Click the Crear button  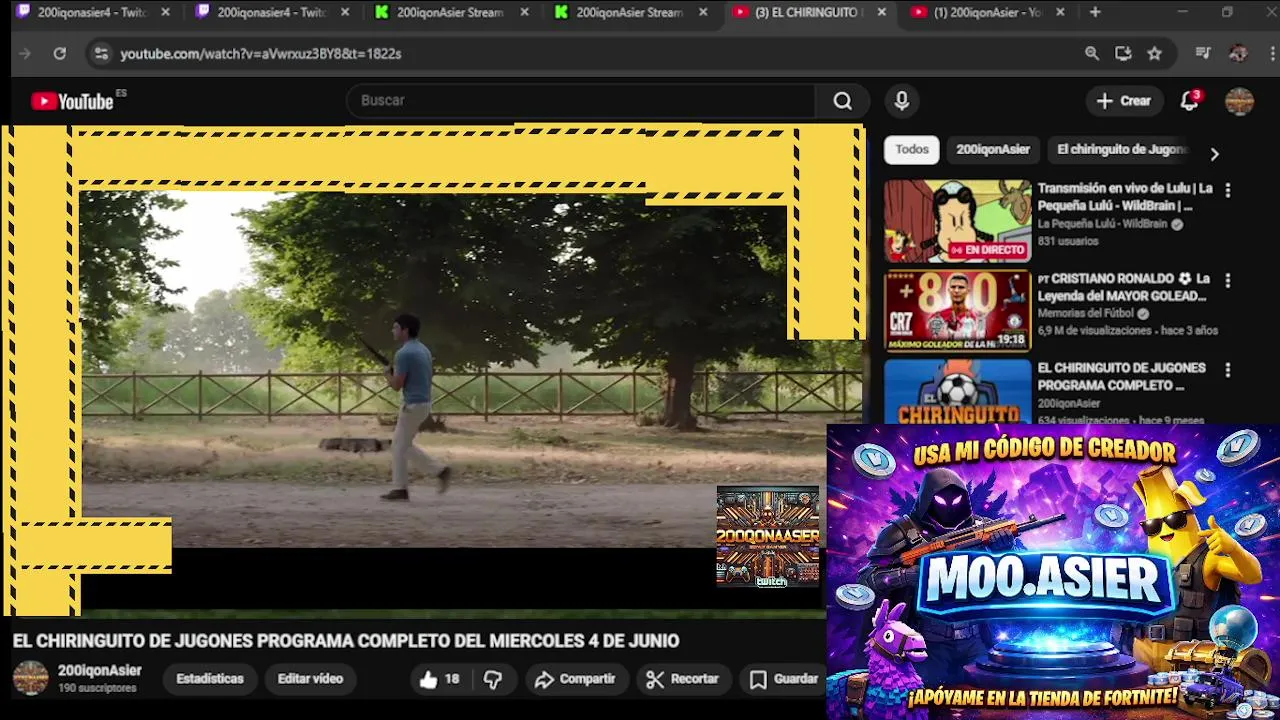click(1124, 101)
